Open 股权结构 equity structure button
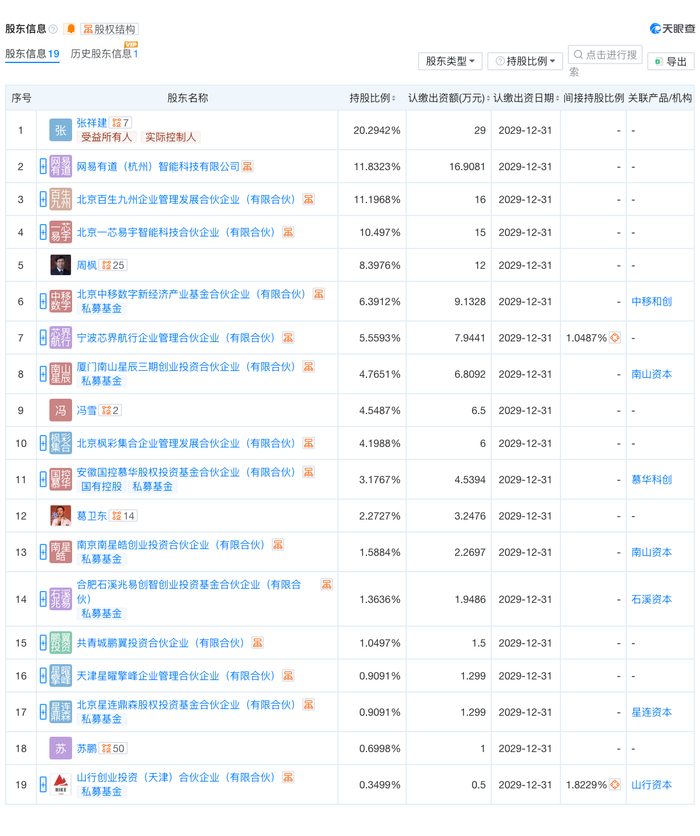Screen dimensions: 700x836 (x=109, y=29)
